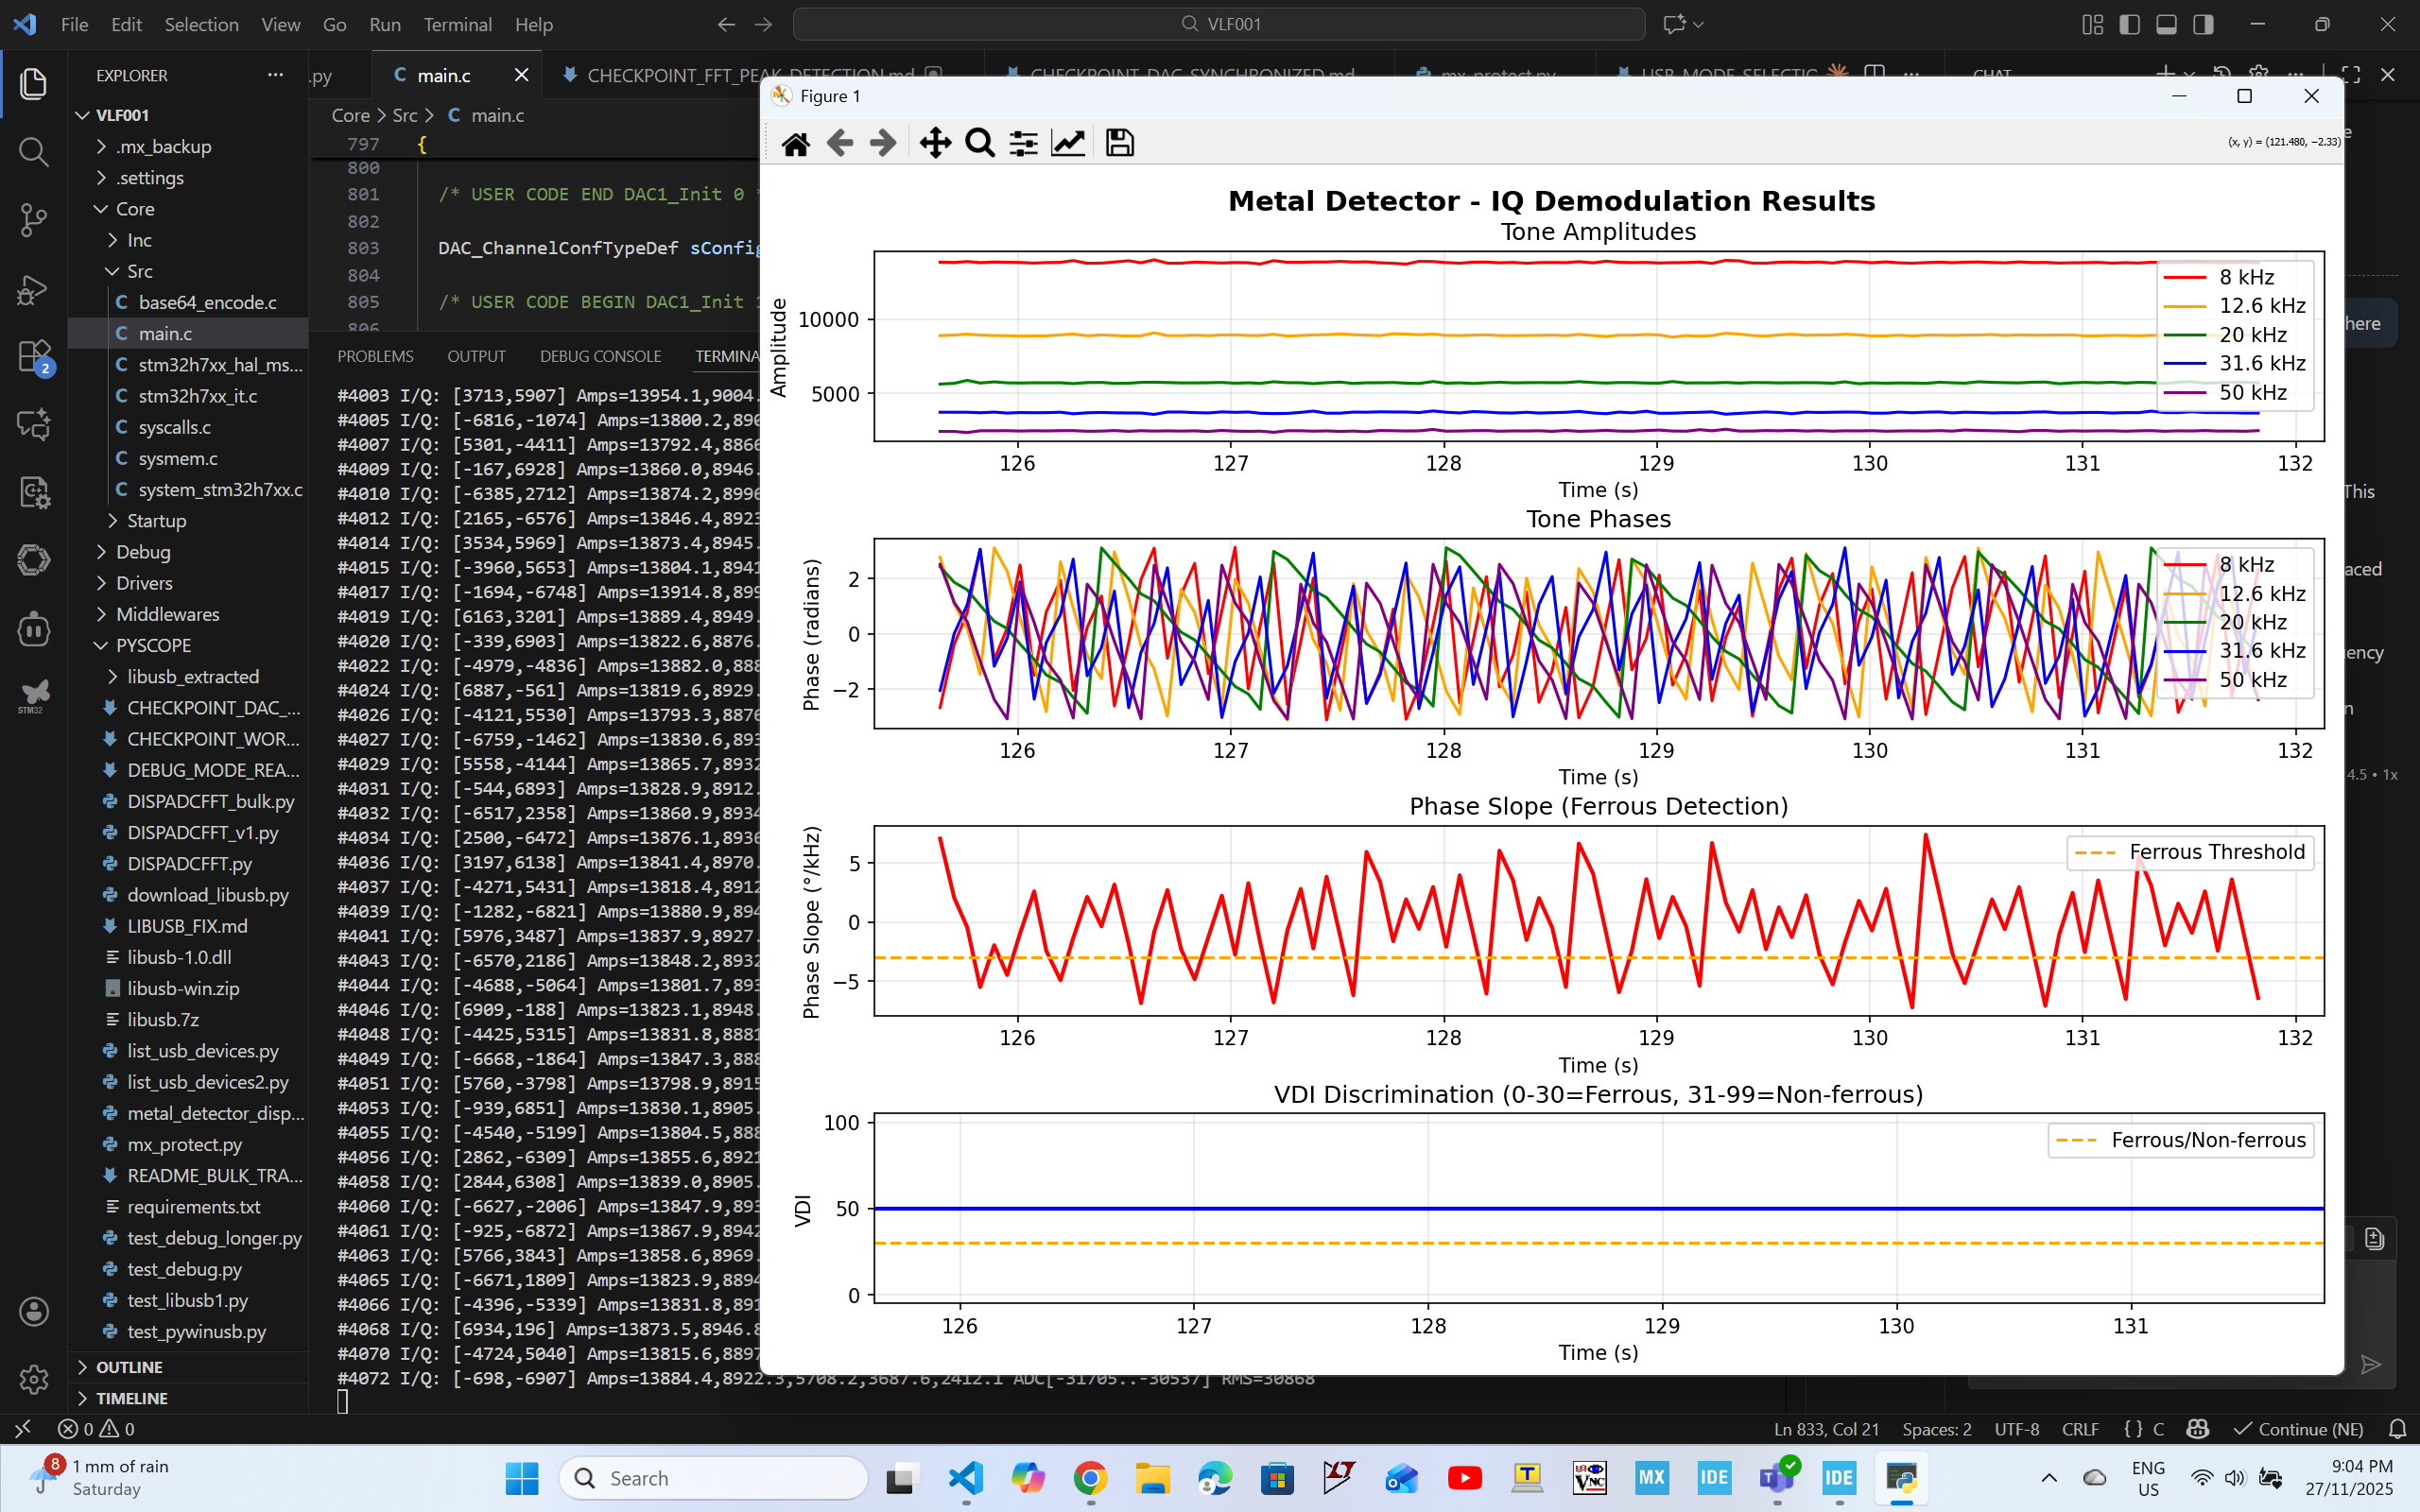The image size is (2420, 1512).
Task: Toggle Secondary Side Bar layout button
Action: (x=2203, y=24)
